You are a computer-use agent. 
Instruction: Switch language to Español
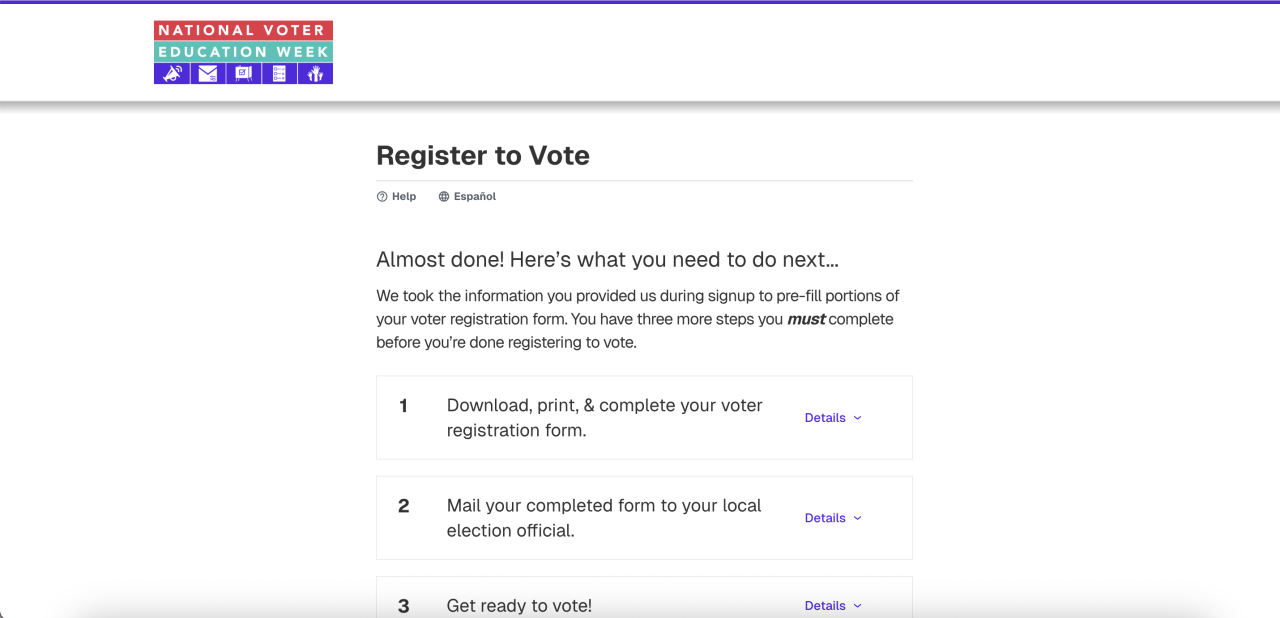tap(475, 197)
